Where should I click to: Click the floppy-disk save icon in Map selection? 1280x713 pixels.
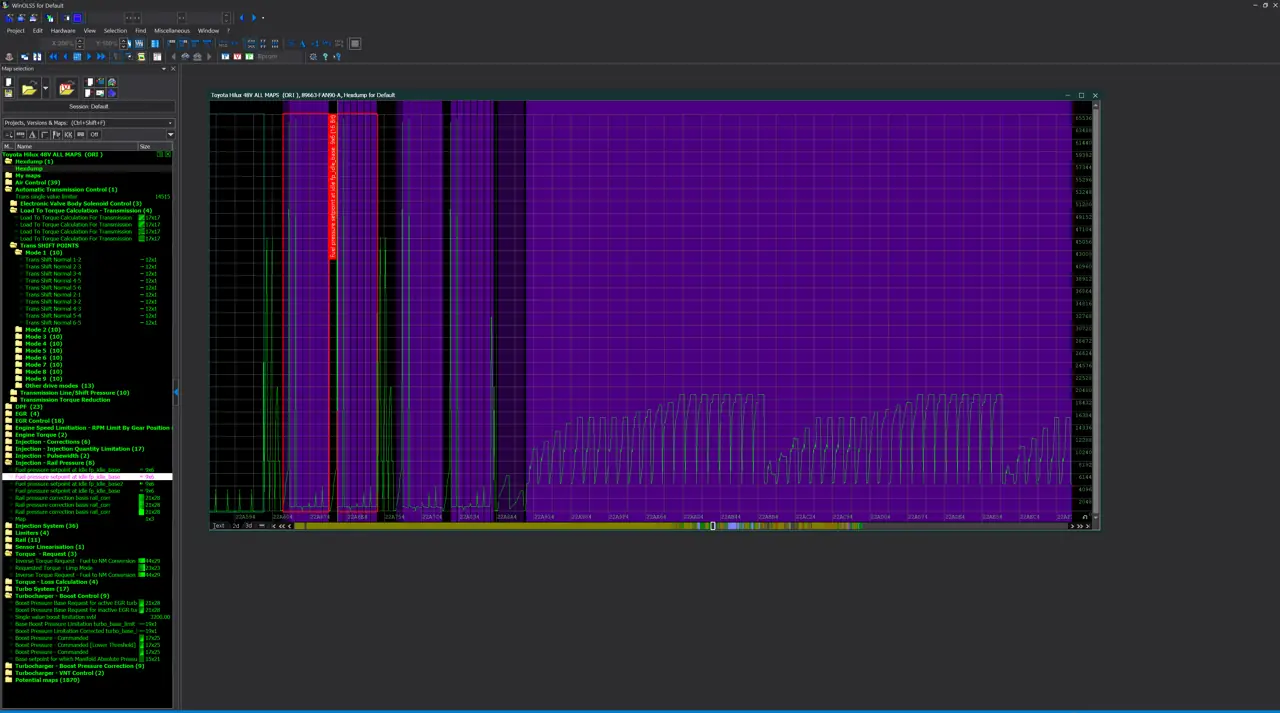(x=8, y=93)
